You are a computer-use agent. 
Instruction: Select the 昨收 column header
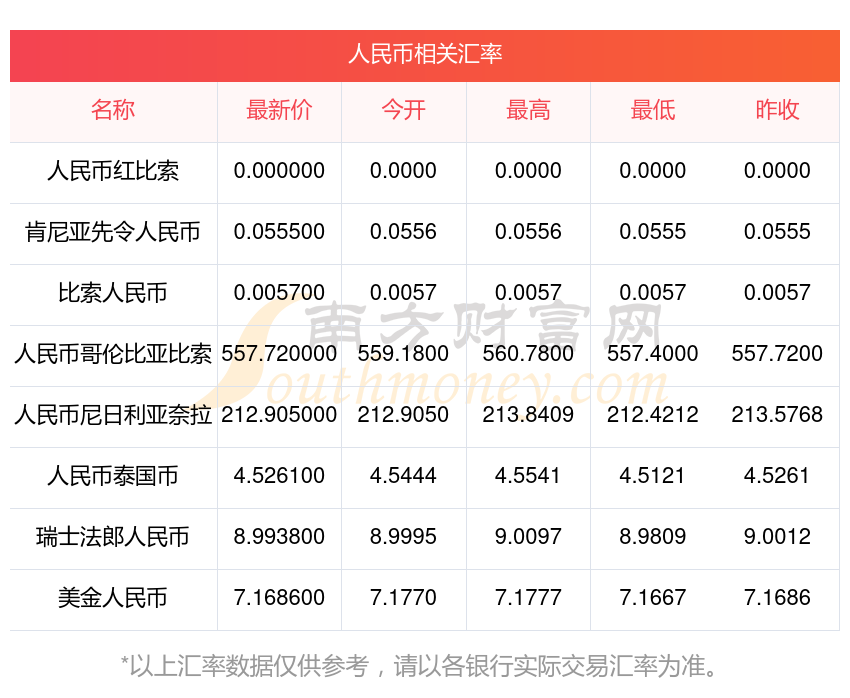pyautogui.click(x=777, y=110)
